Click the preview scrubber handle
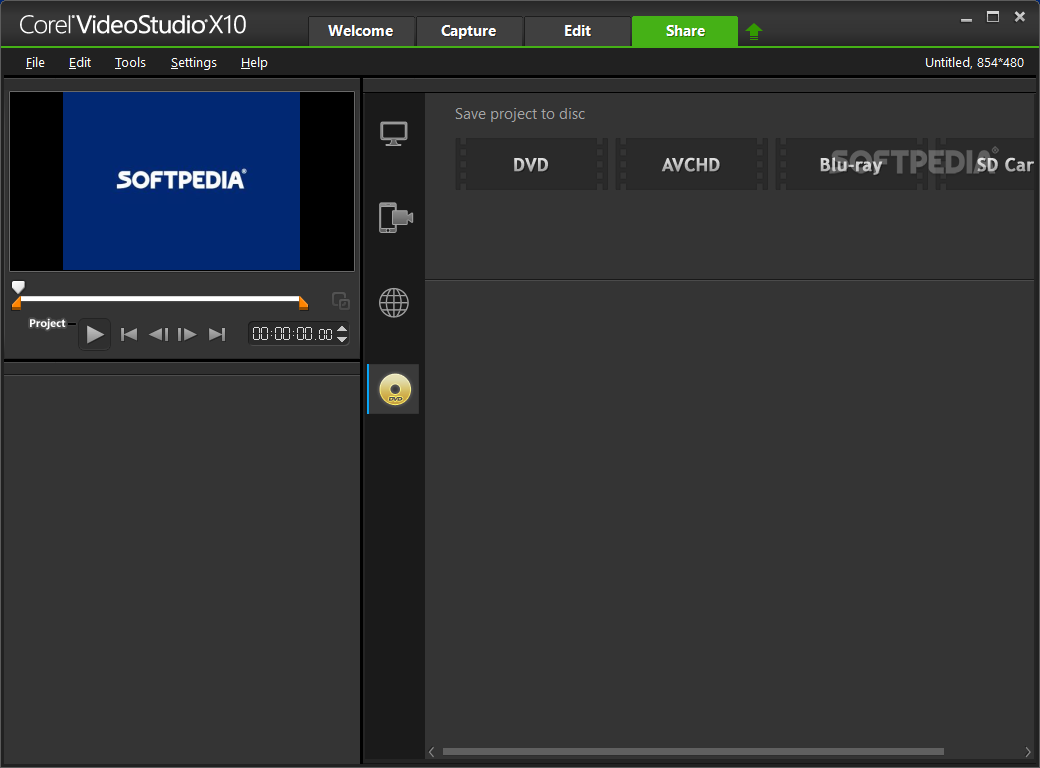This screenshot has width=1040, height=768. 19,287
